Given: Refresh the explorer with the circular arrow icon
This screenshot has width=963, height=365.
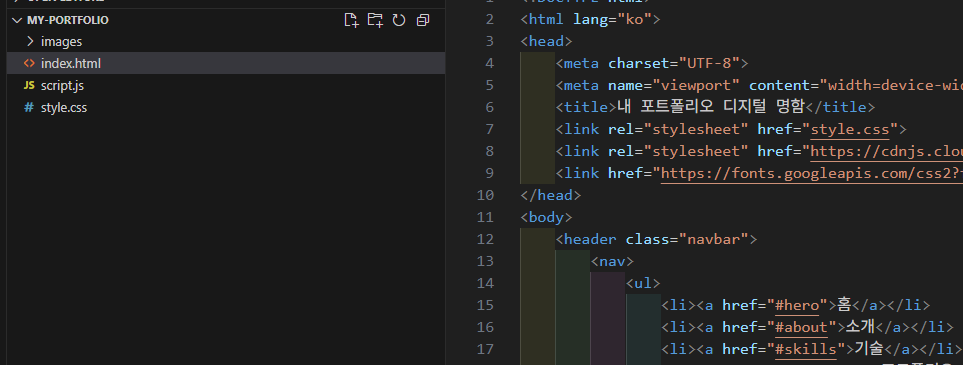Looking at the screenshot, I should point(399,20).
